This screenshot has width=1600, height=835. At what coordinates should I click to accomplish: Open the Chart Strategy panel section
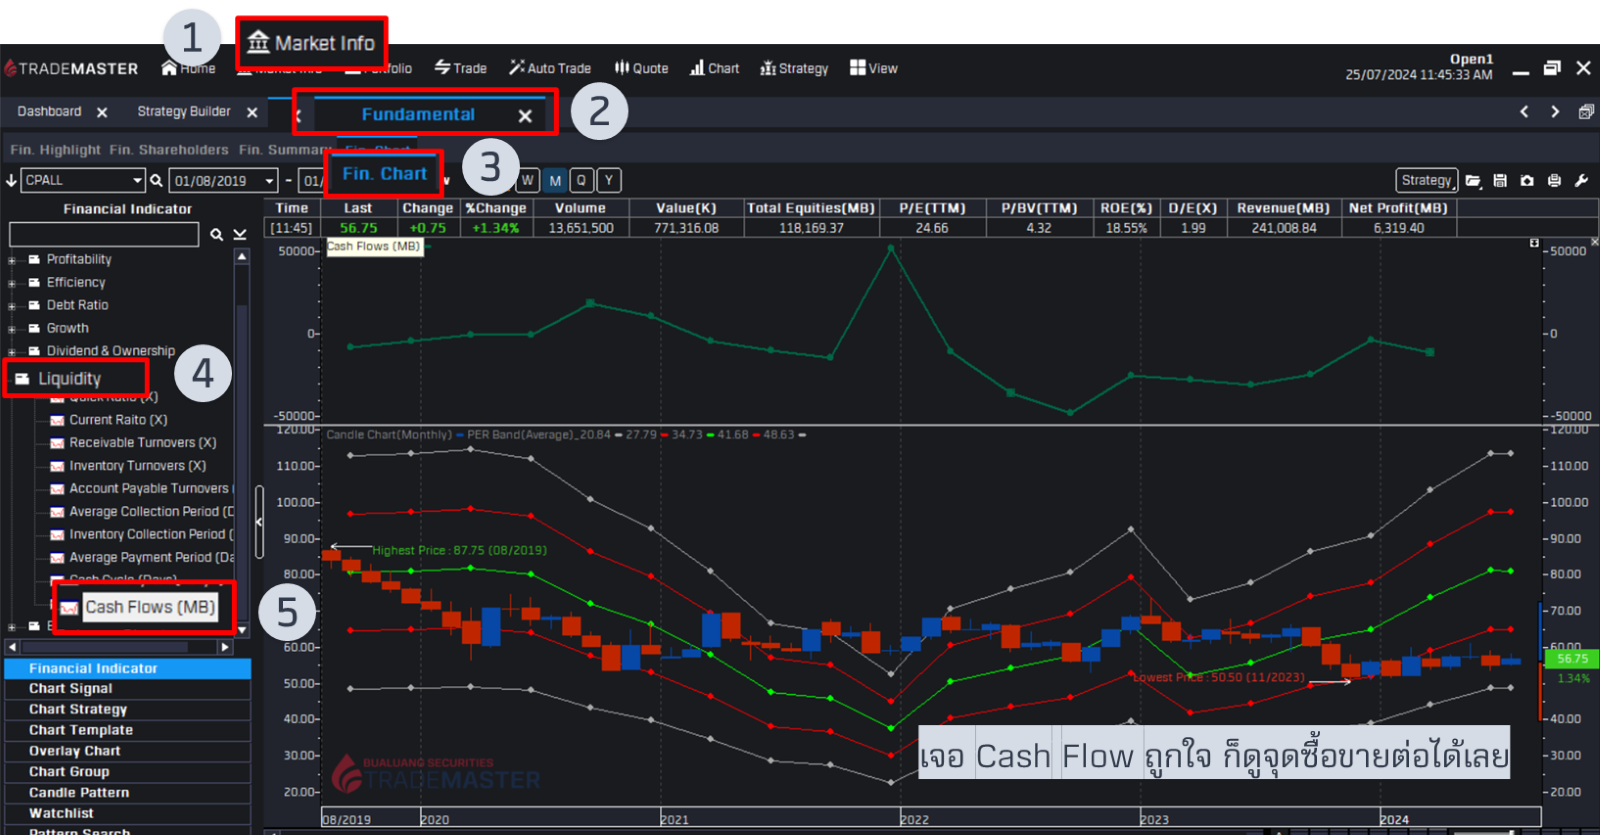127,710
